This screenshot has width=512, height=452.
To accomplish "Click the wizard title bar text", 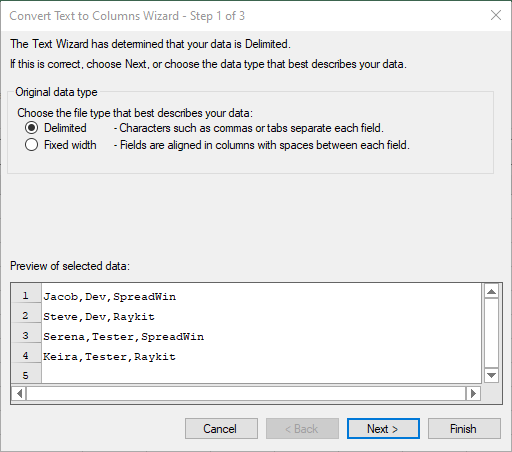I will tap(127, 16).
